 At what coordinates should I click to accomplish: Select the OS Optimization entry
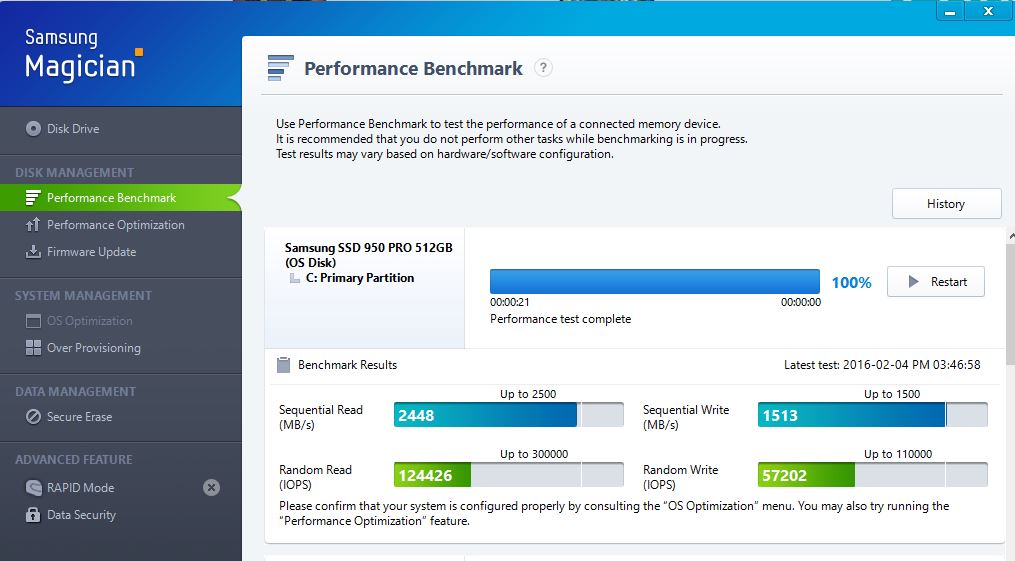pos(89,321)
